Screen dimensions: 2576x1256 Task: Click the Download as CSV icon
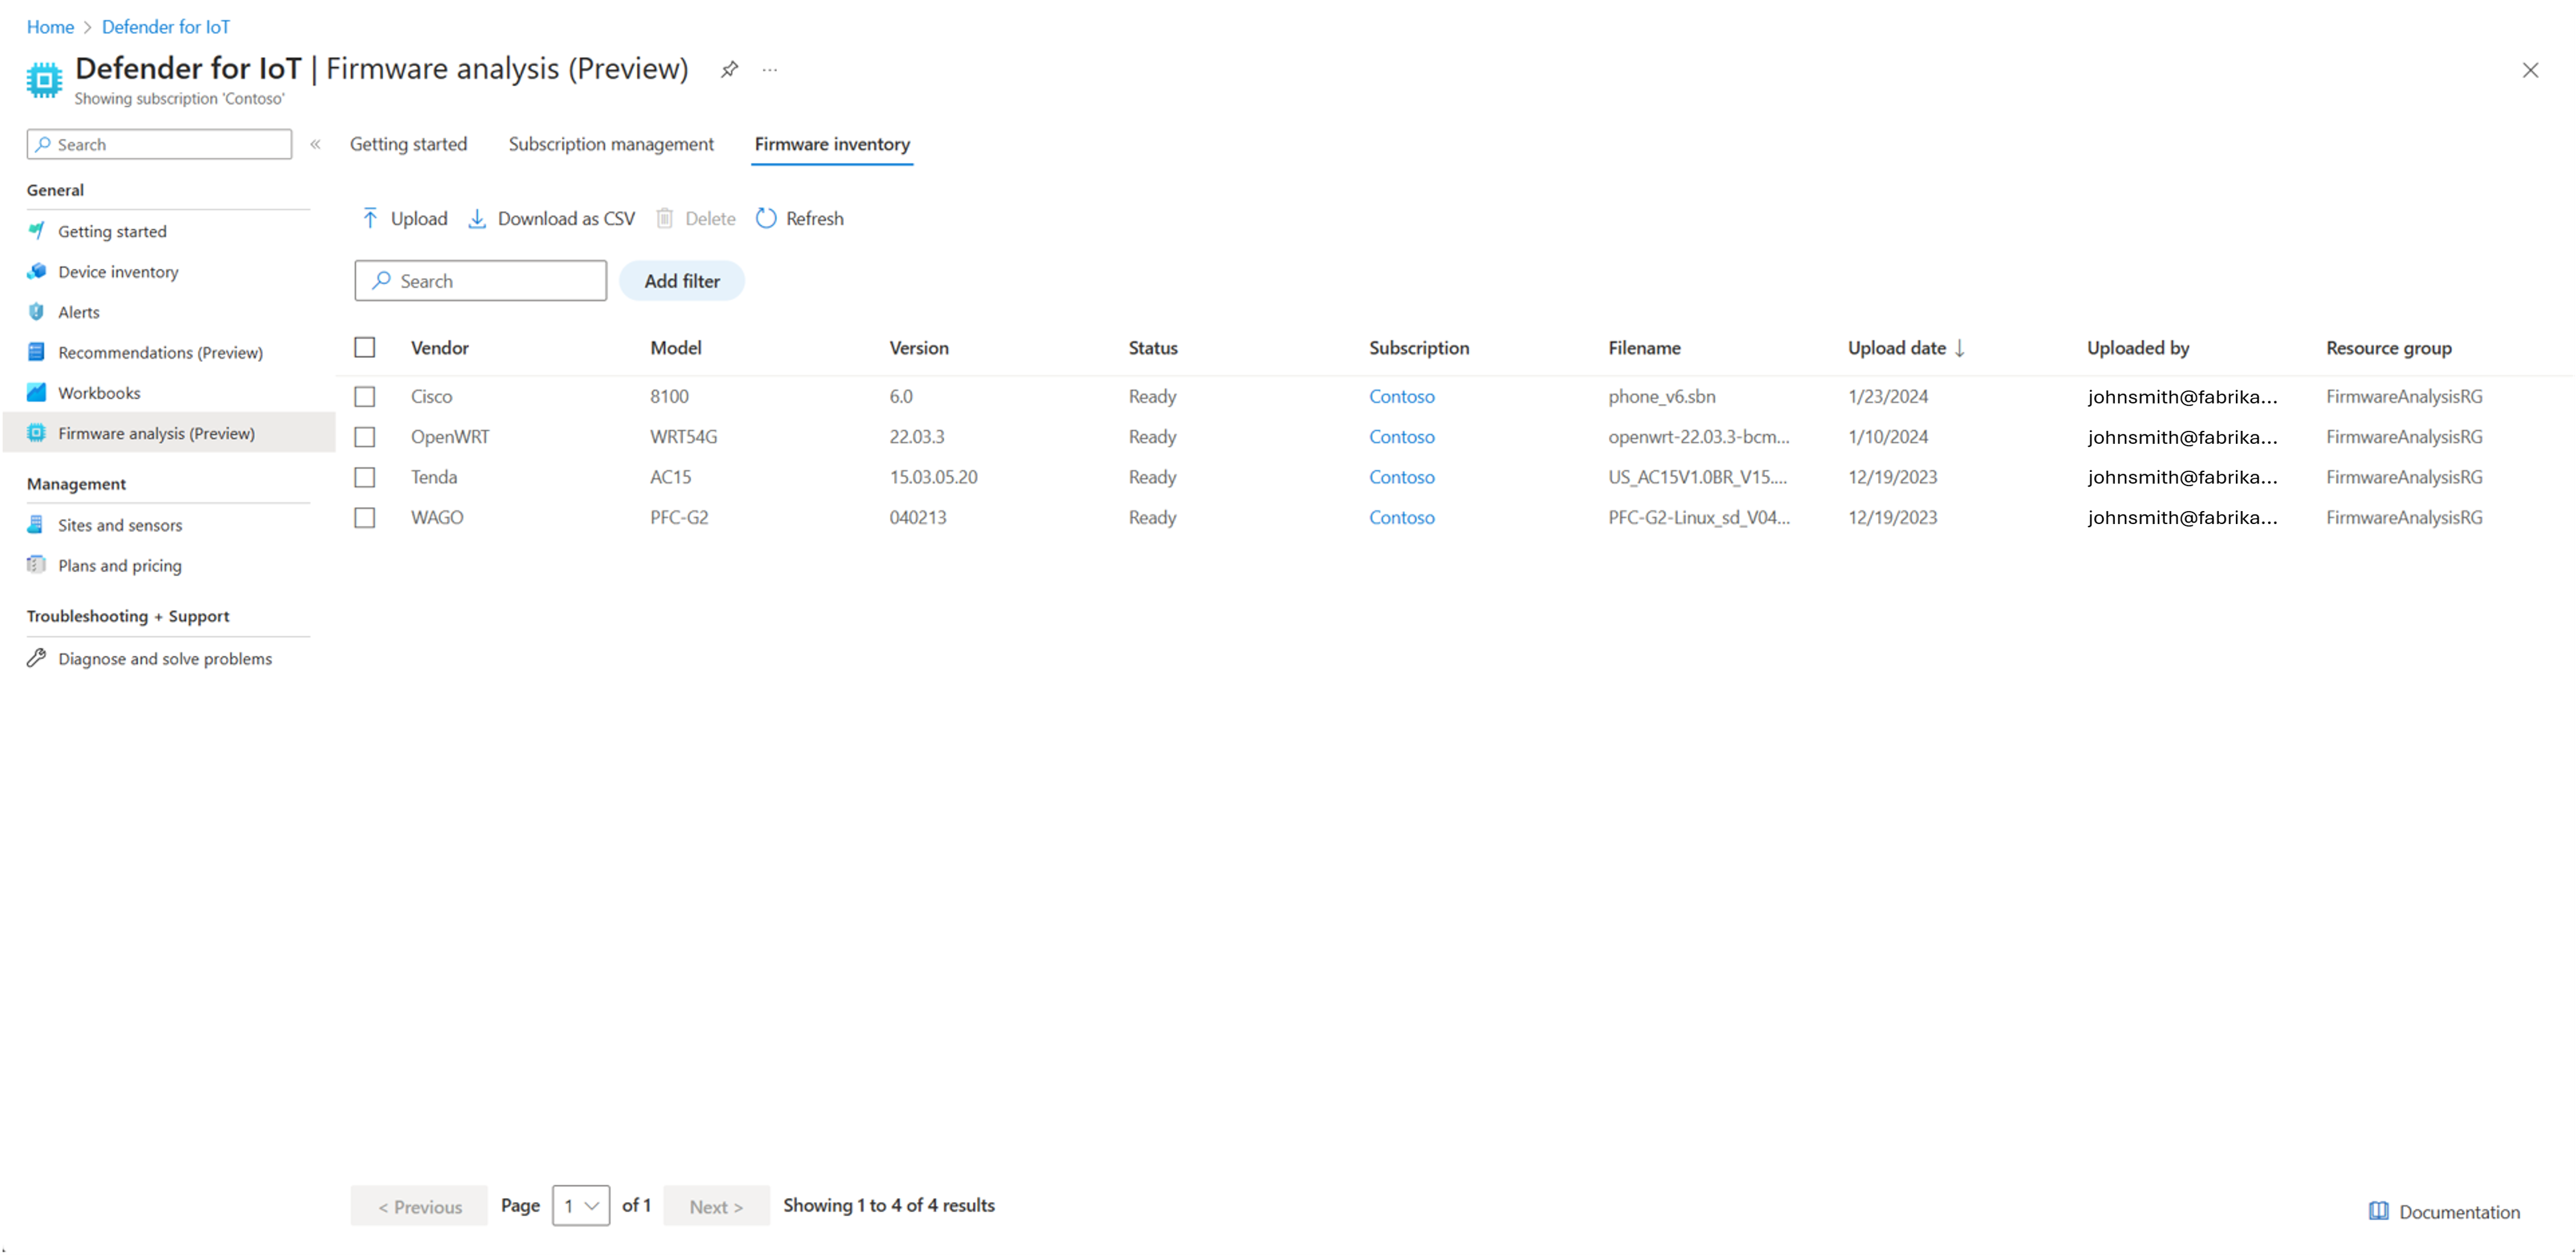point(477,218)
